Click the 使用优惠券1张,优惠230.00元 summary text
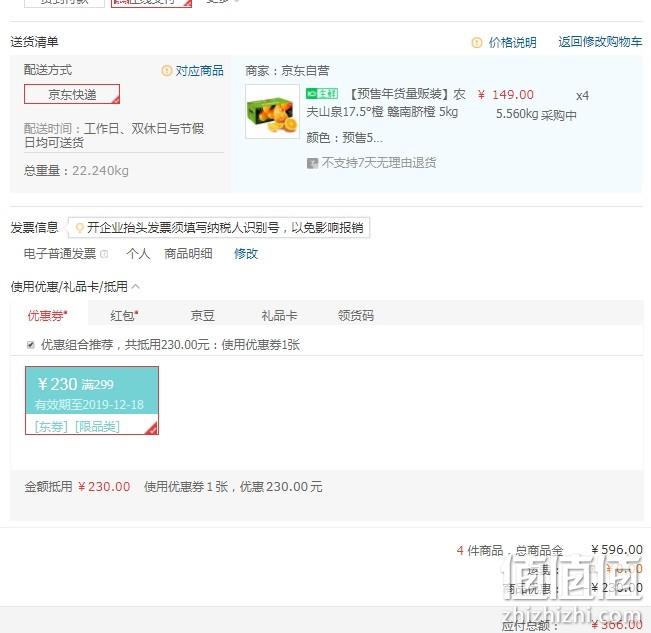651x633 pixels. coord(233,486)
